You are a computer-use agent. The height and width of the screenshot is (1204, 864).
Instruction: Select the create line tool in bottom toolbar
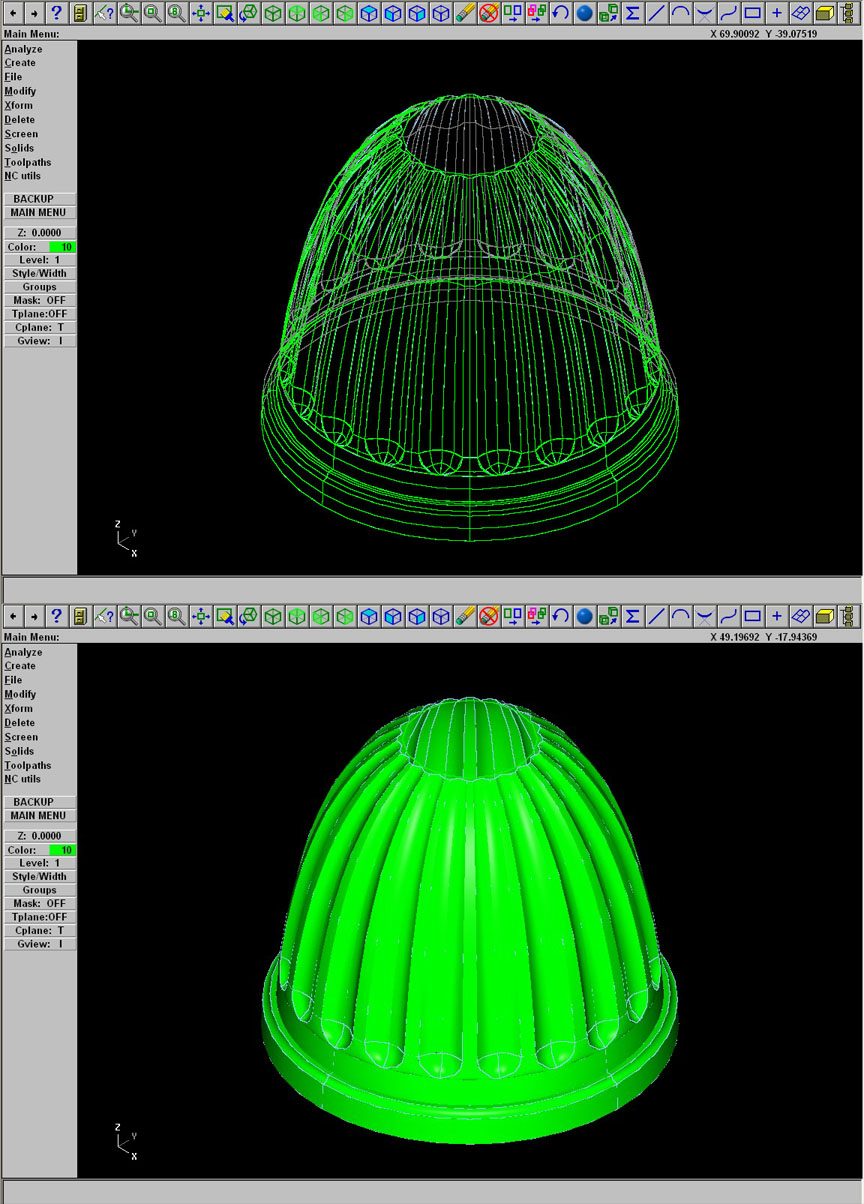coord(656,616)
